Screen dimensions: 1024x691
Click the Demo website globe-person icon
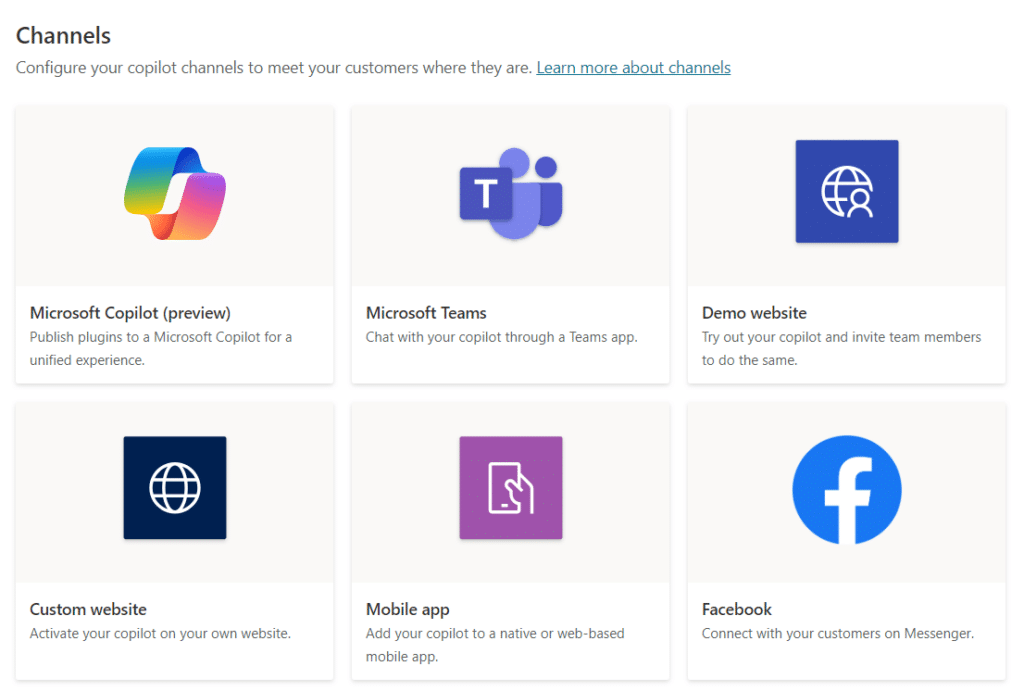point(846,191)
